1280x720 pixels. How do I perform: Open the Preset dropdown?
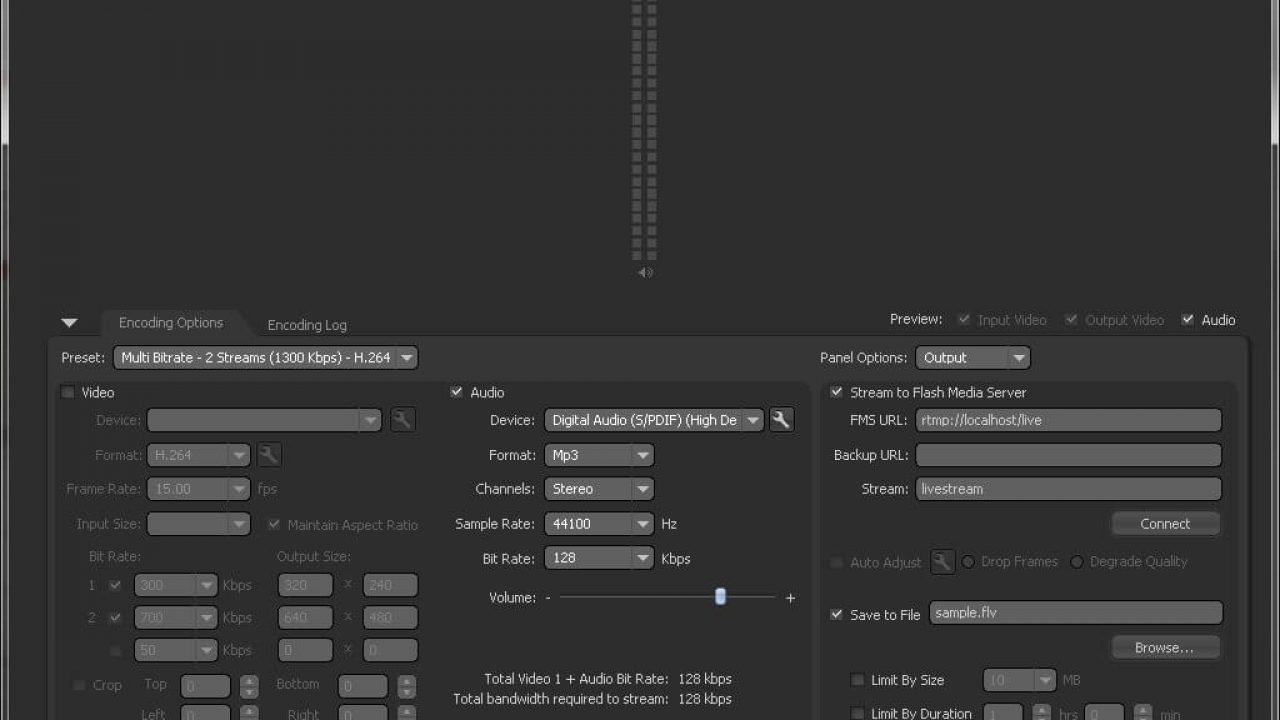click(265, 358)
